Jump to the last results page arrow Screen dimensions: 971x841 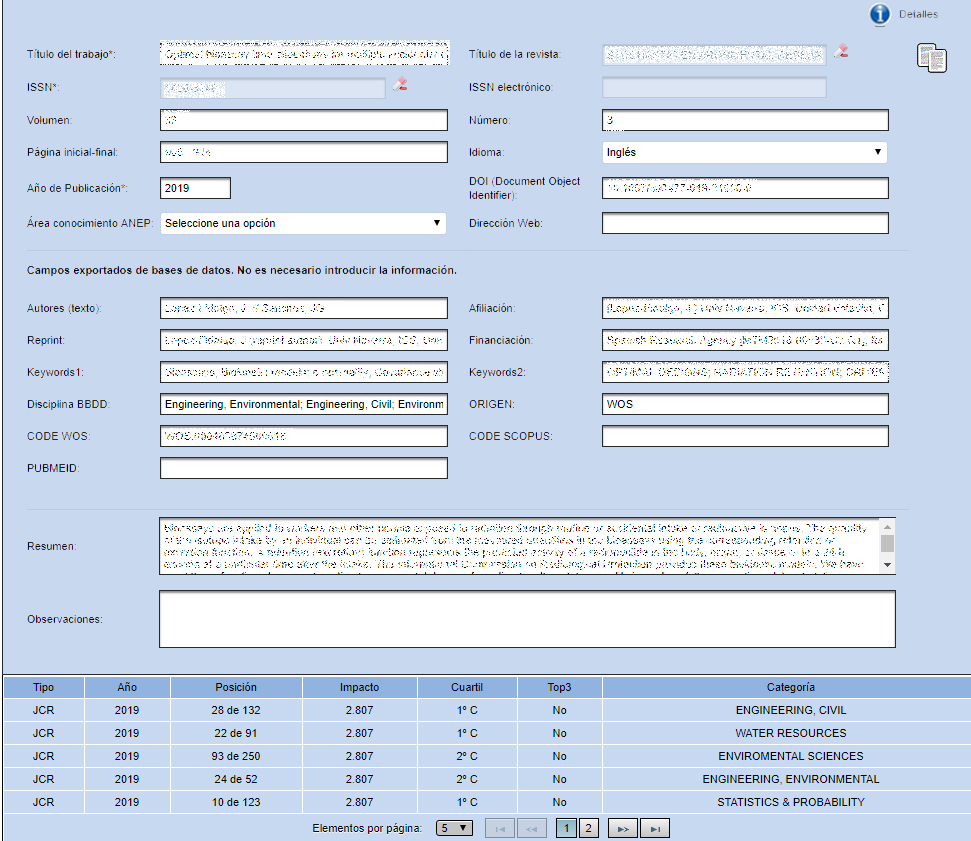655,828
